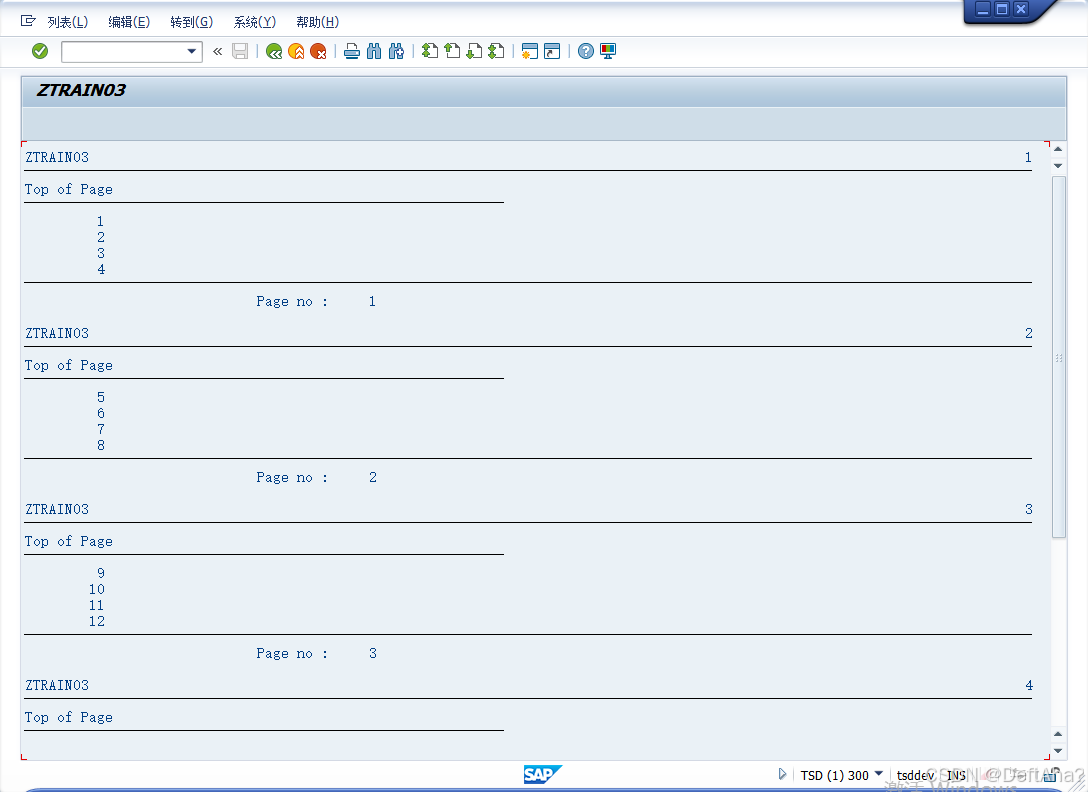This screenshot has height=792, width=1088.
Task: Click the ZTRAIN03 title header text
Action: [81, 90]
